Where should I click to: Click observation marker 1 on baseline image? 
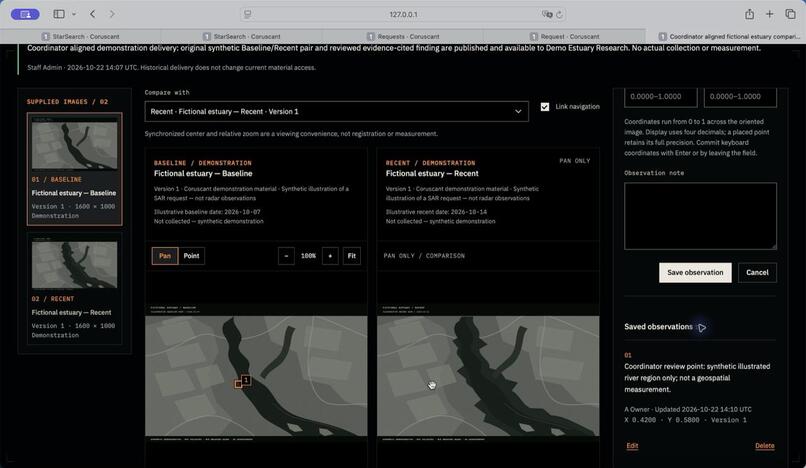coord(246,380)
